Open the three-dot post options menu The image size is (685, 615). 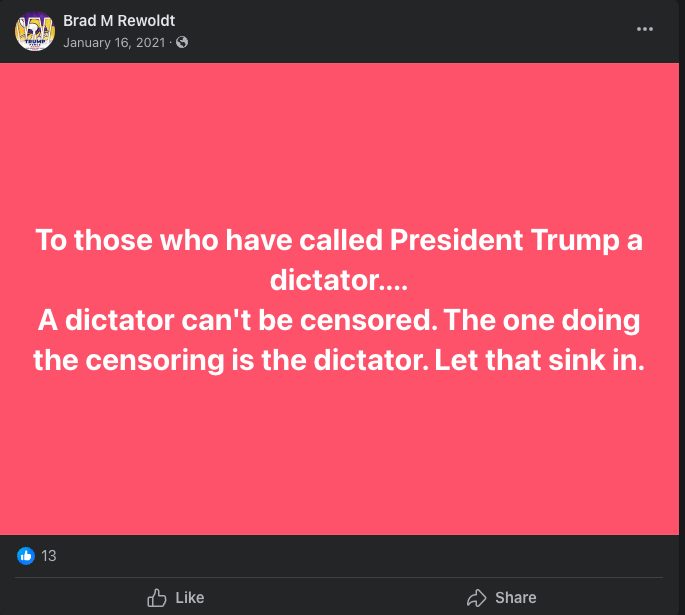point(645,29)
